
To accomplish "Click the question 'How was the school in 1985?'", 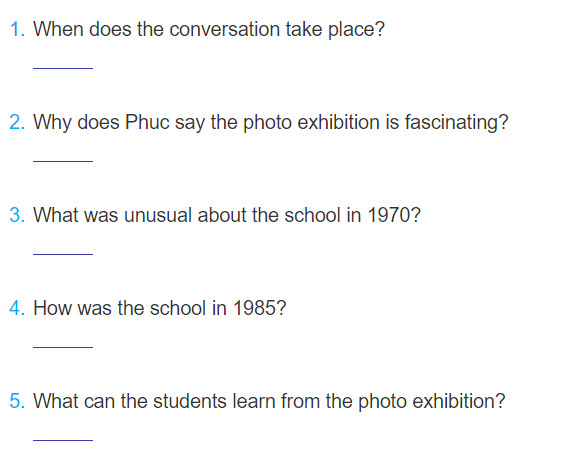I will point(160,308).
